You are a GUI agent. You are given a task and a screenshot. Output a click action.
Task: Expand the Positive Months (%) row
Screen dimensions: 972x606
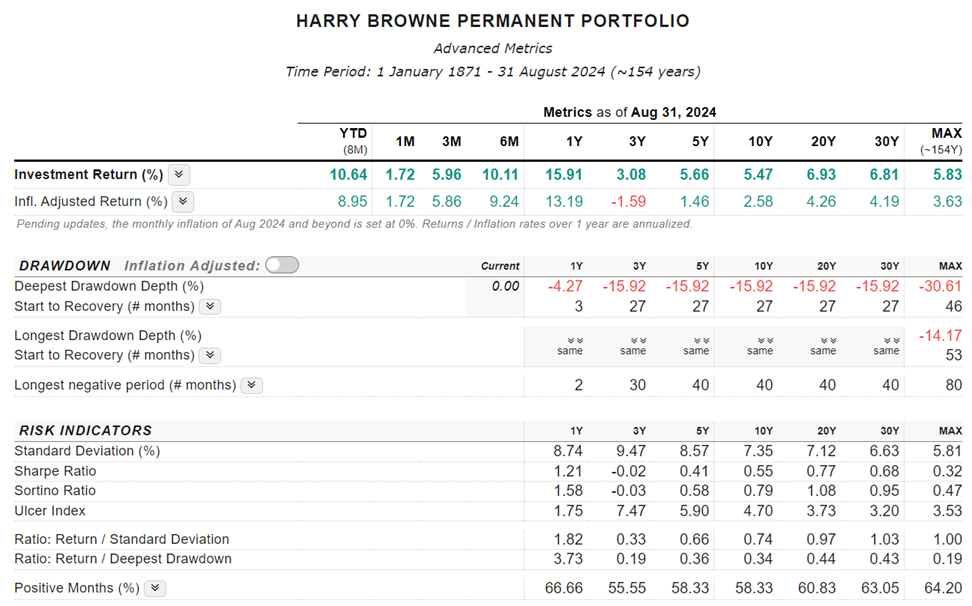154,588
